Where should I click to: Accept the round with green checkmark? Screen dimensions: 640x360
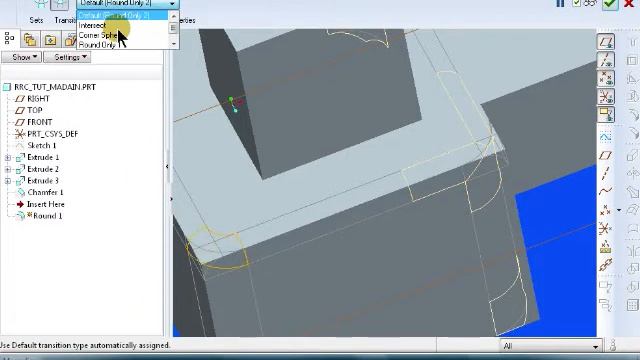click(611, 4)
